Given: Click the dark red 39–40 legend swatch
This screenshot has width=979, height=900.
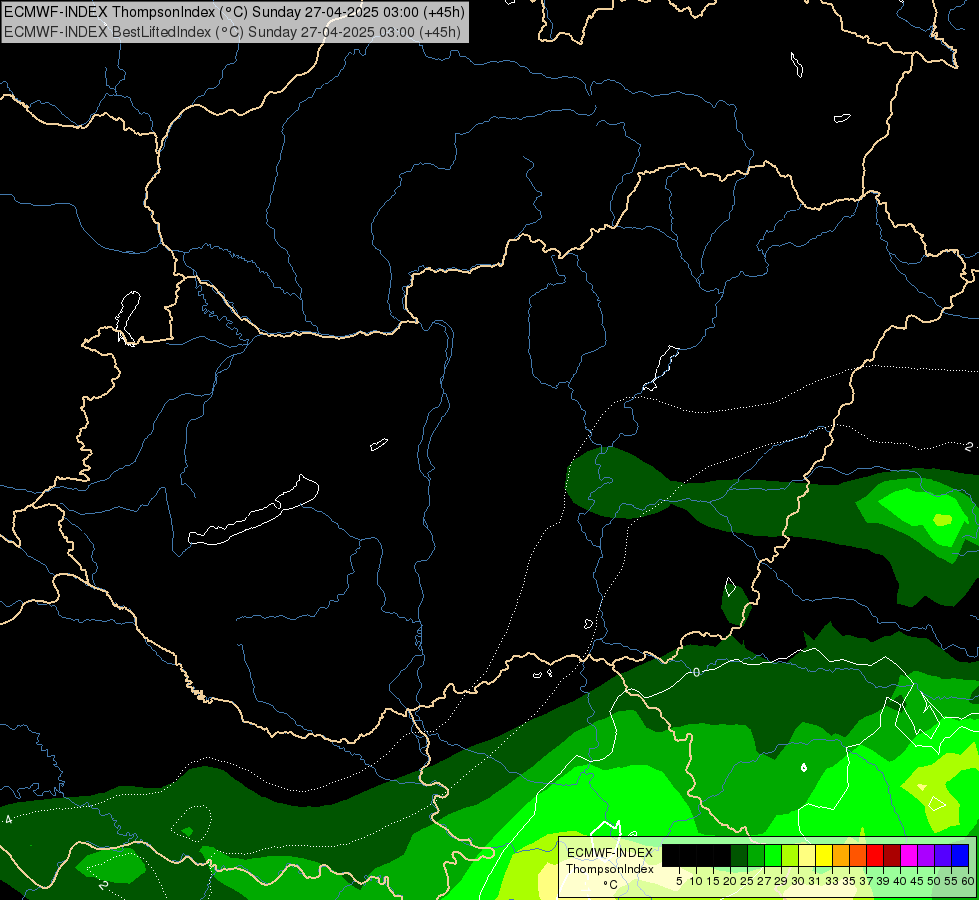Looking at the screenshot, I should click(892, 856).
